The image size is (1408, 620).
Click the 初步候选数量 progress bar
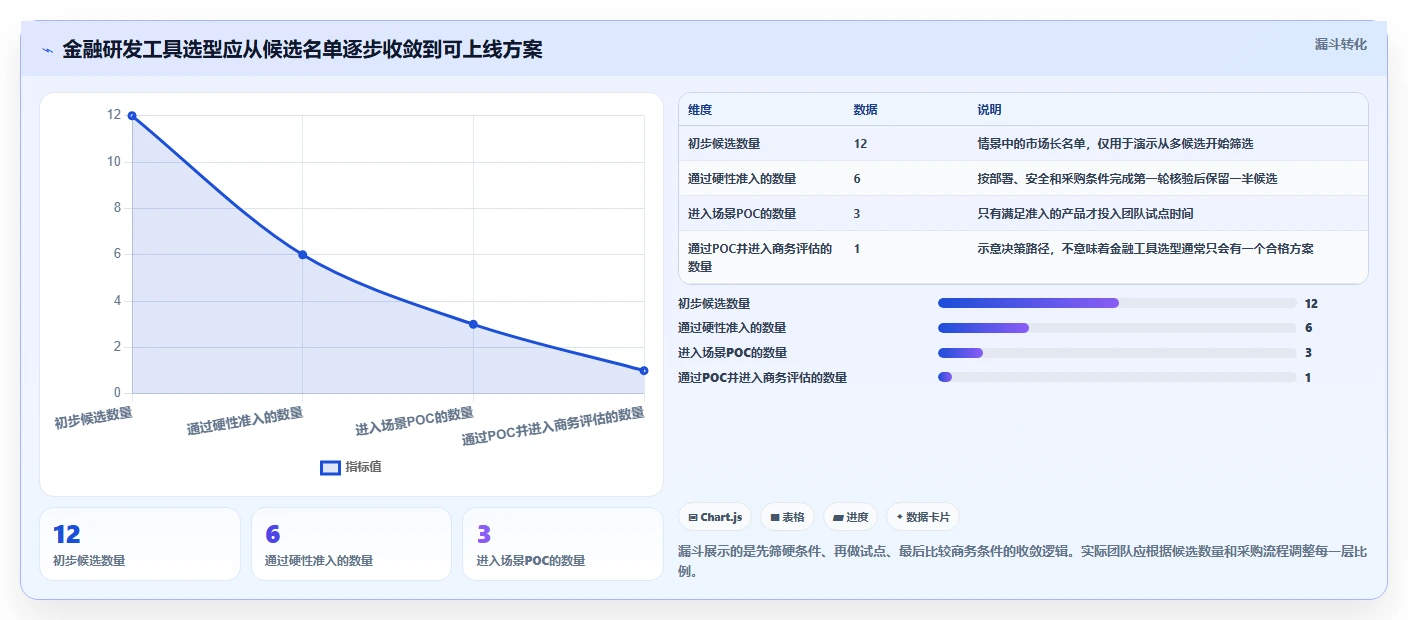(1117, 303)
